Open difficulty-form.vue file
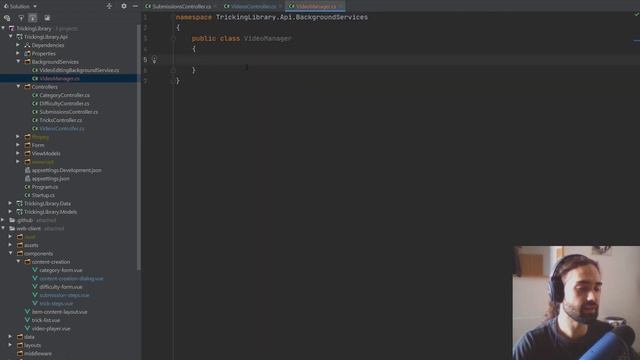This screenshot has width=640, height=360. coord(60,287)
